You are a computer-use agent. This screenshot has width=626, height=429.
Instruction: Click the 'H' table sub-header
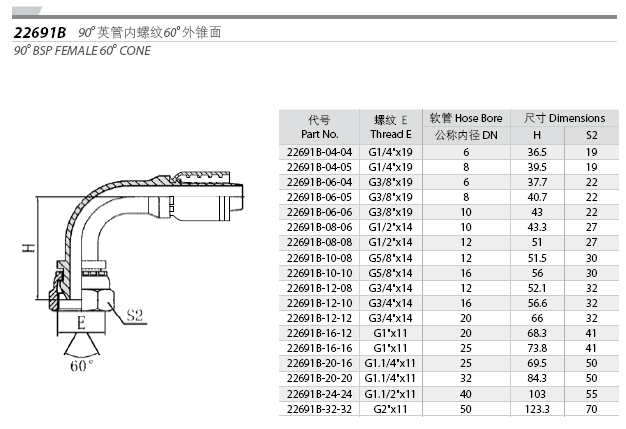pos(537,135)
